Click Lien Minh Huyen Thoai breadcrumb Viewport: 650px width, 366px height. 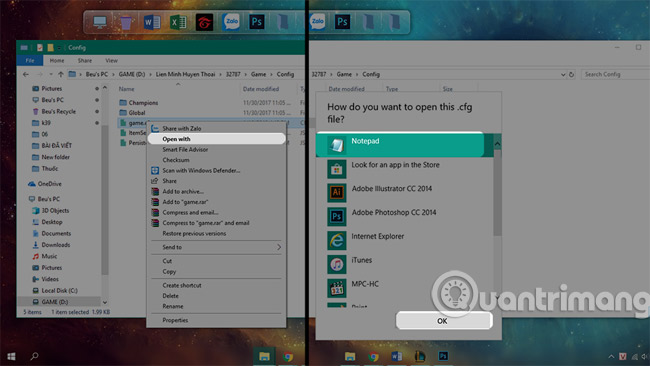[185, 75]
